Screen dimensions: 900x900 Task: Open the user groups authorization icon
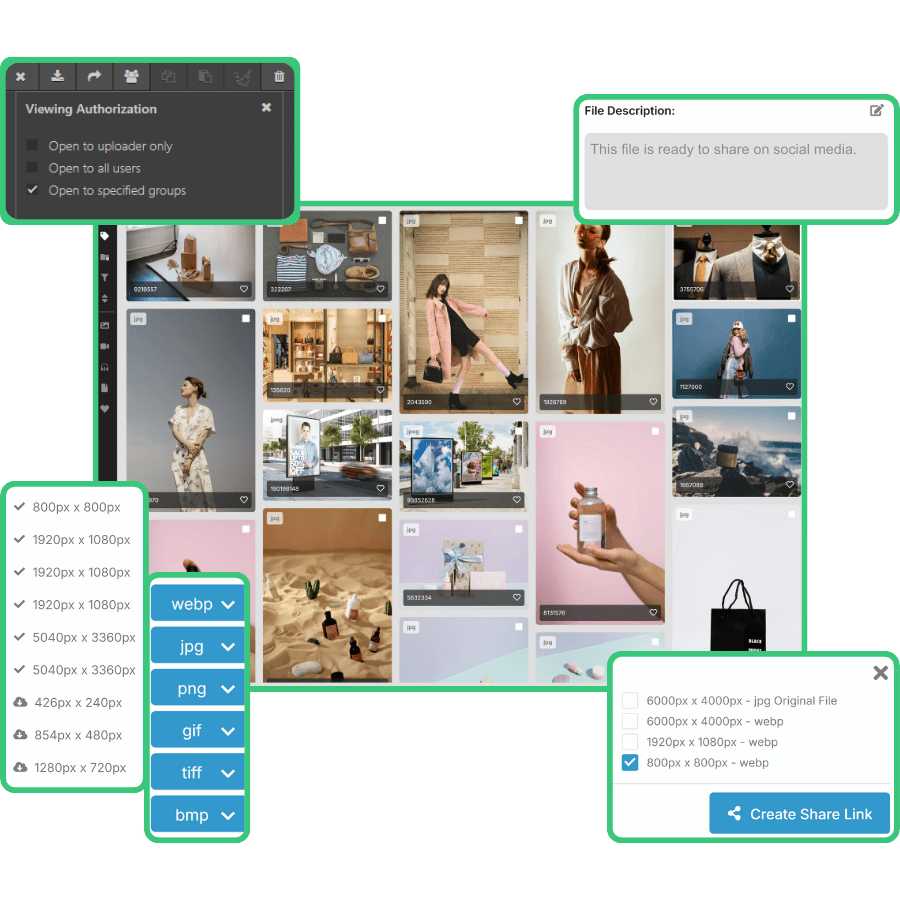click(130, 76)
